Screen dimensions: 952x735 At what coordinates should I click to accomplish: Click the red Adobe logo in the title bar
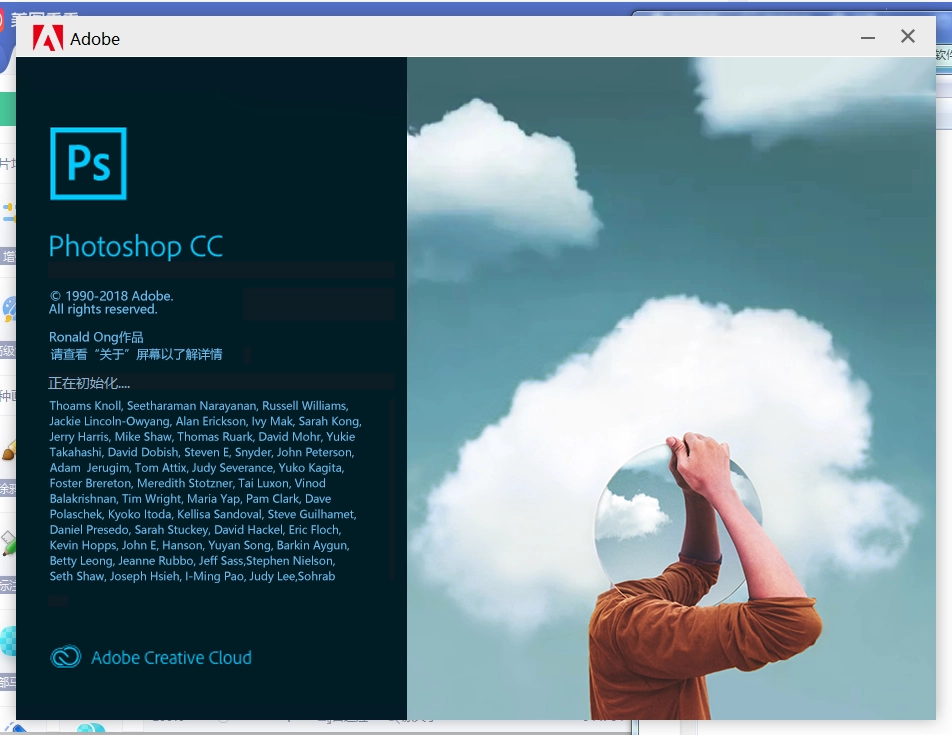[x=48, y=38]
